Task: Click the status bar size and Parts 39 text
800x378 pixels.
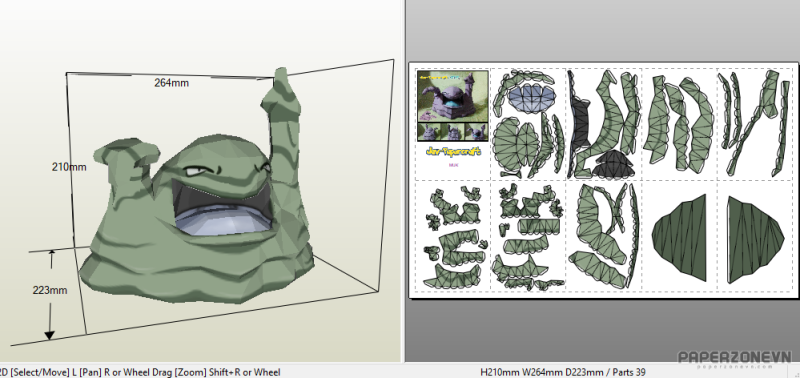Action: tap(563, 372)
